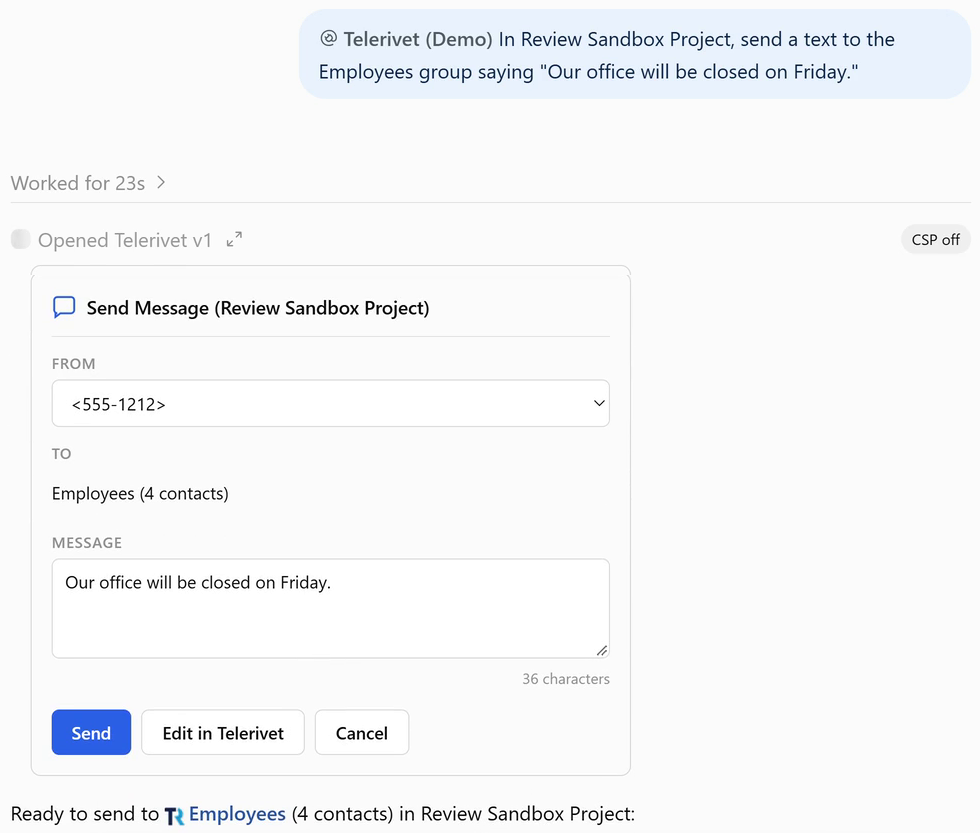Click the Send button
This screenshot has width=980, height=833.
pyautogui.click(x=91, y=732)
